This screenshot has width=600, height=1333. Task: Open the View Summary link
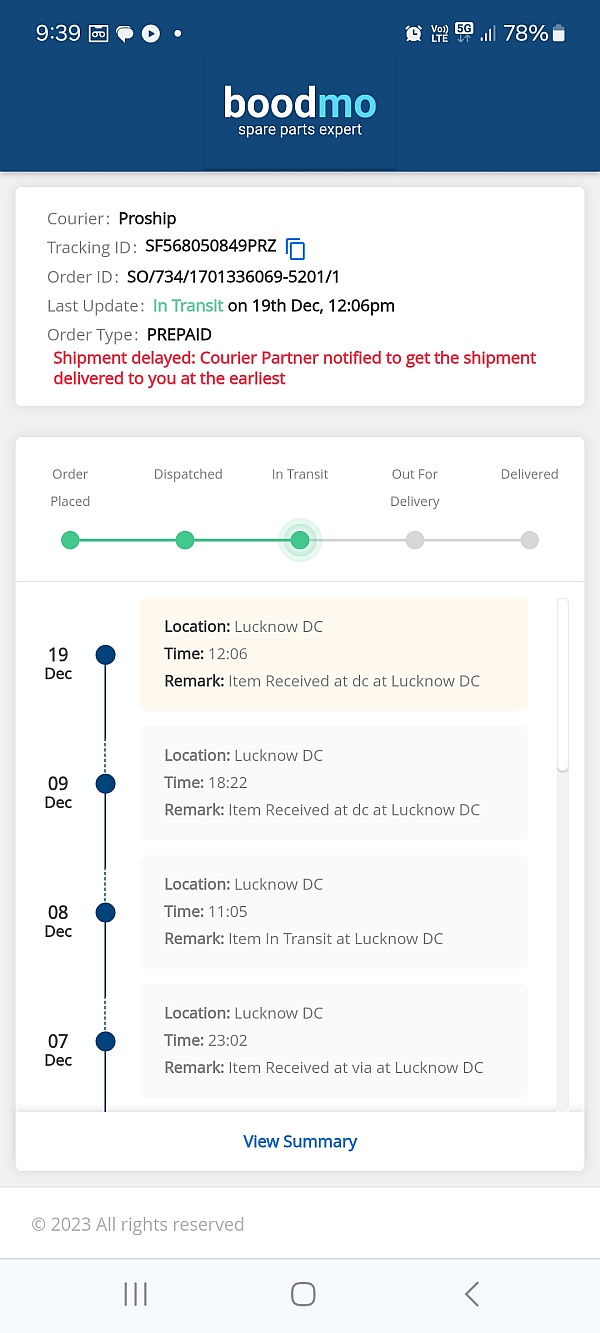point(300,1141)
